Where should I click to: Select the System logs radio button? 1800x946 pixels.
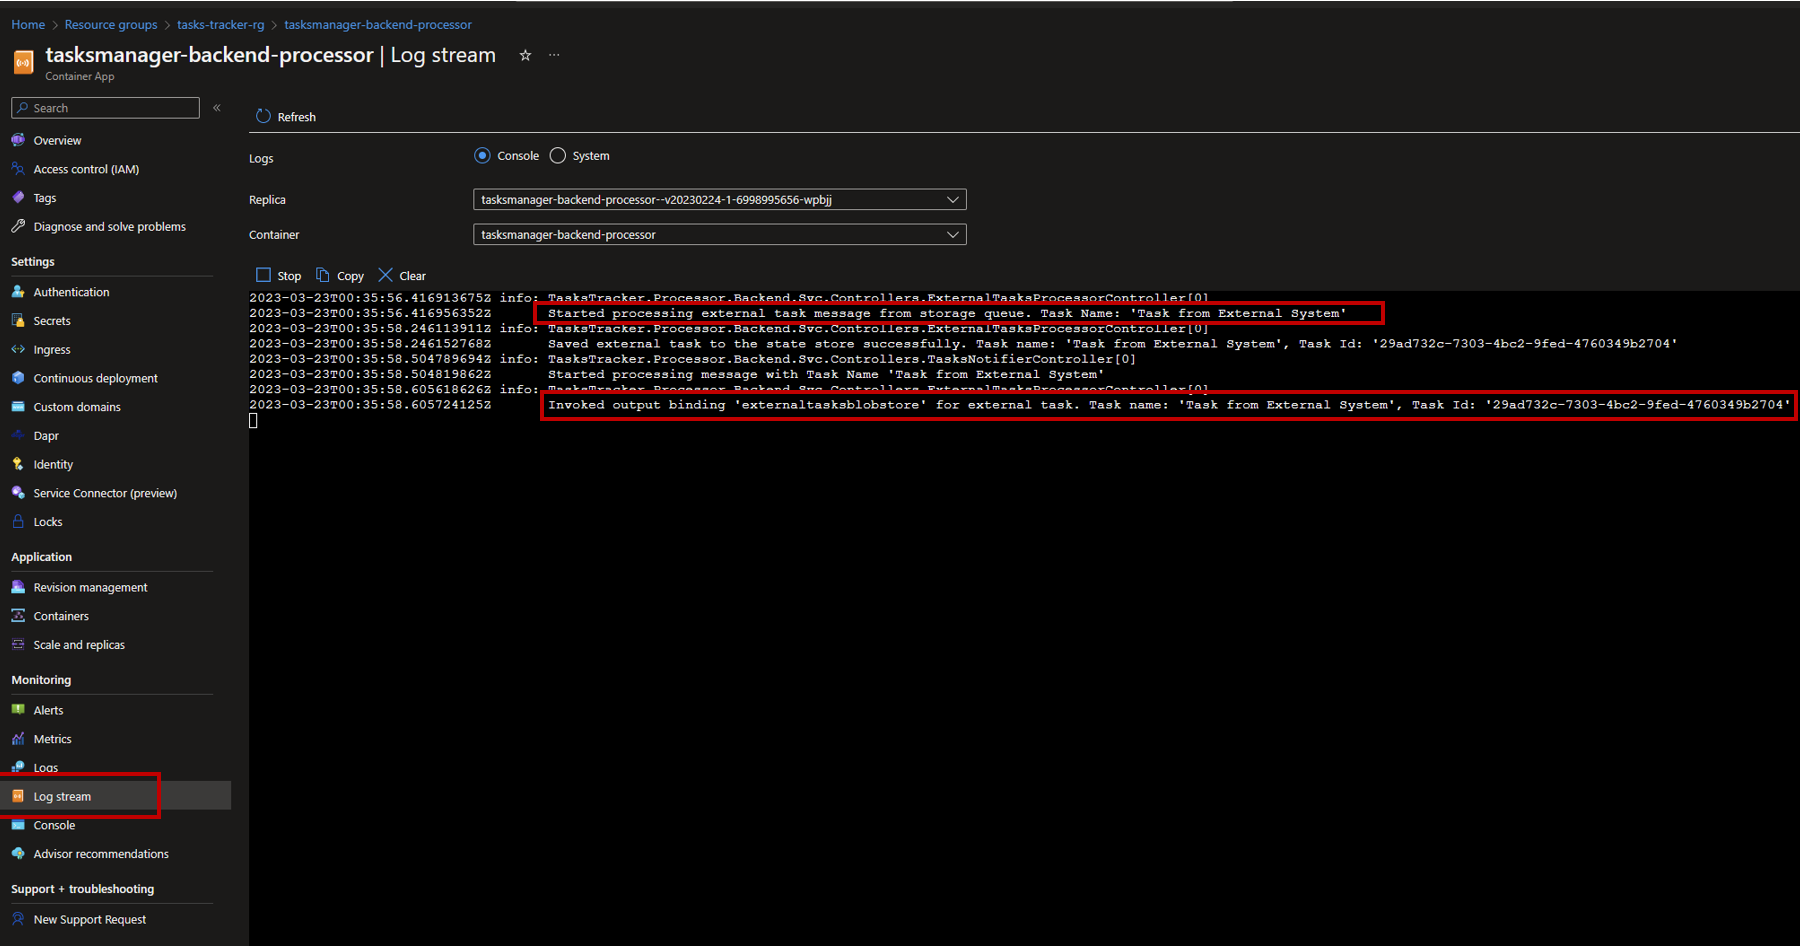click(558, 155)
